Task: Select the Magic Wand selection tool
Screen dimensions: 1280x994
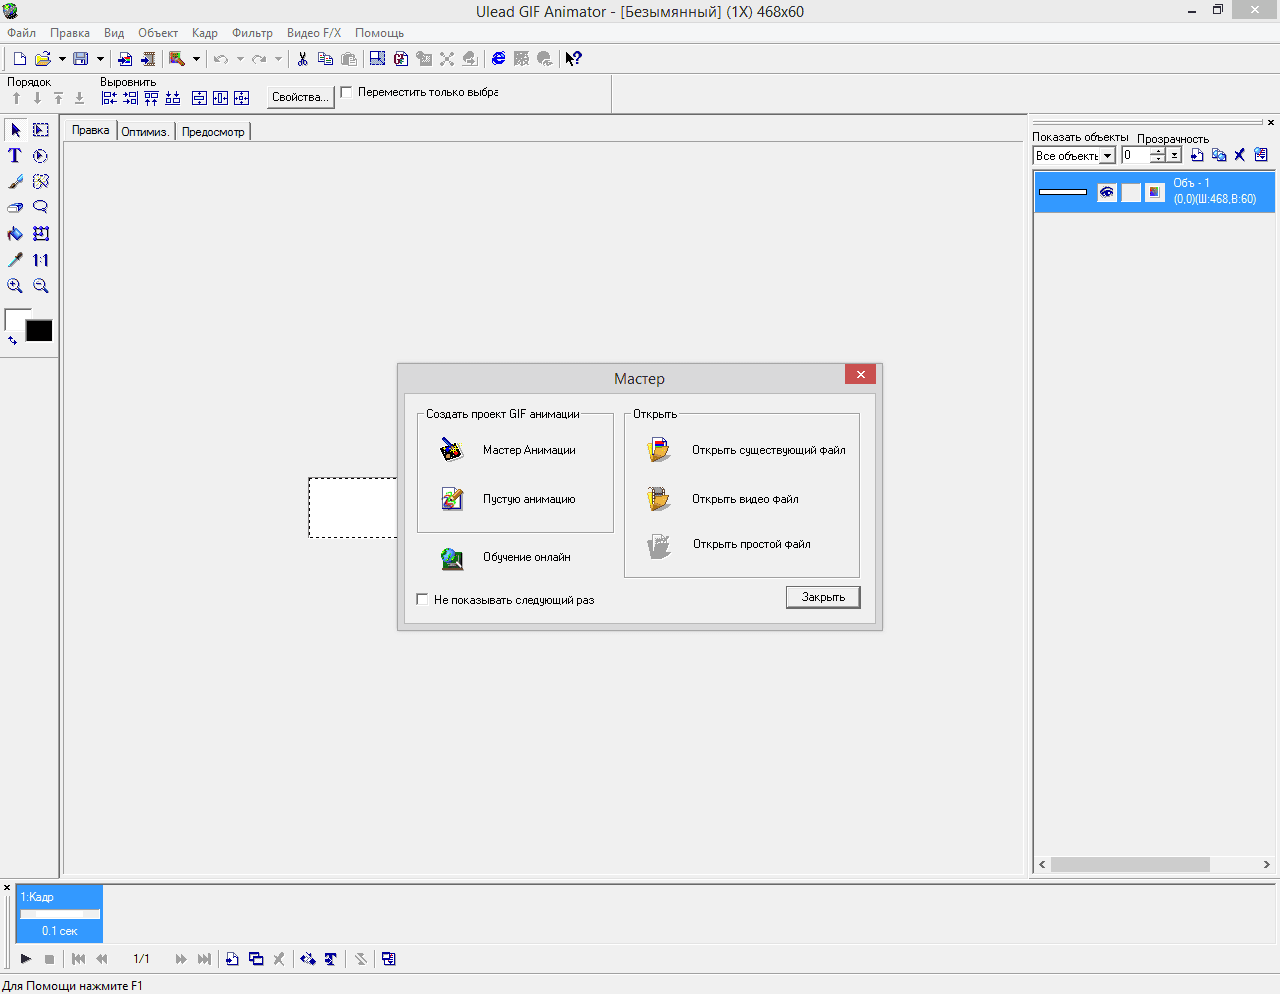Action: pos(41,182)
